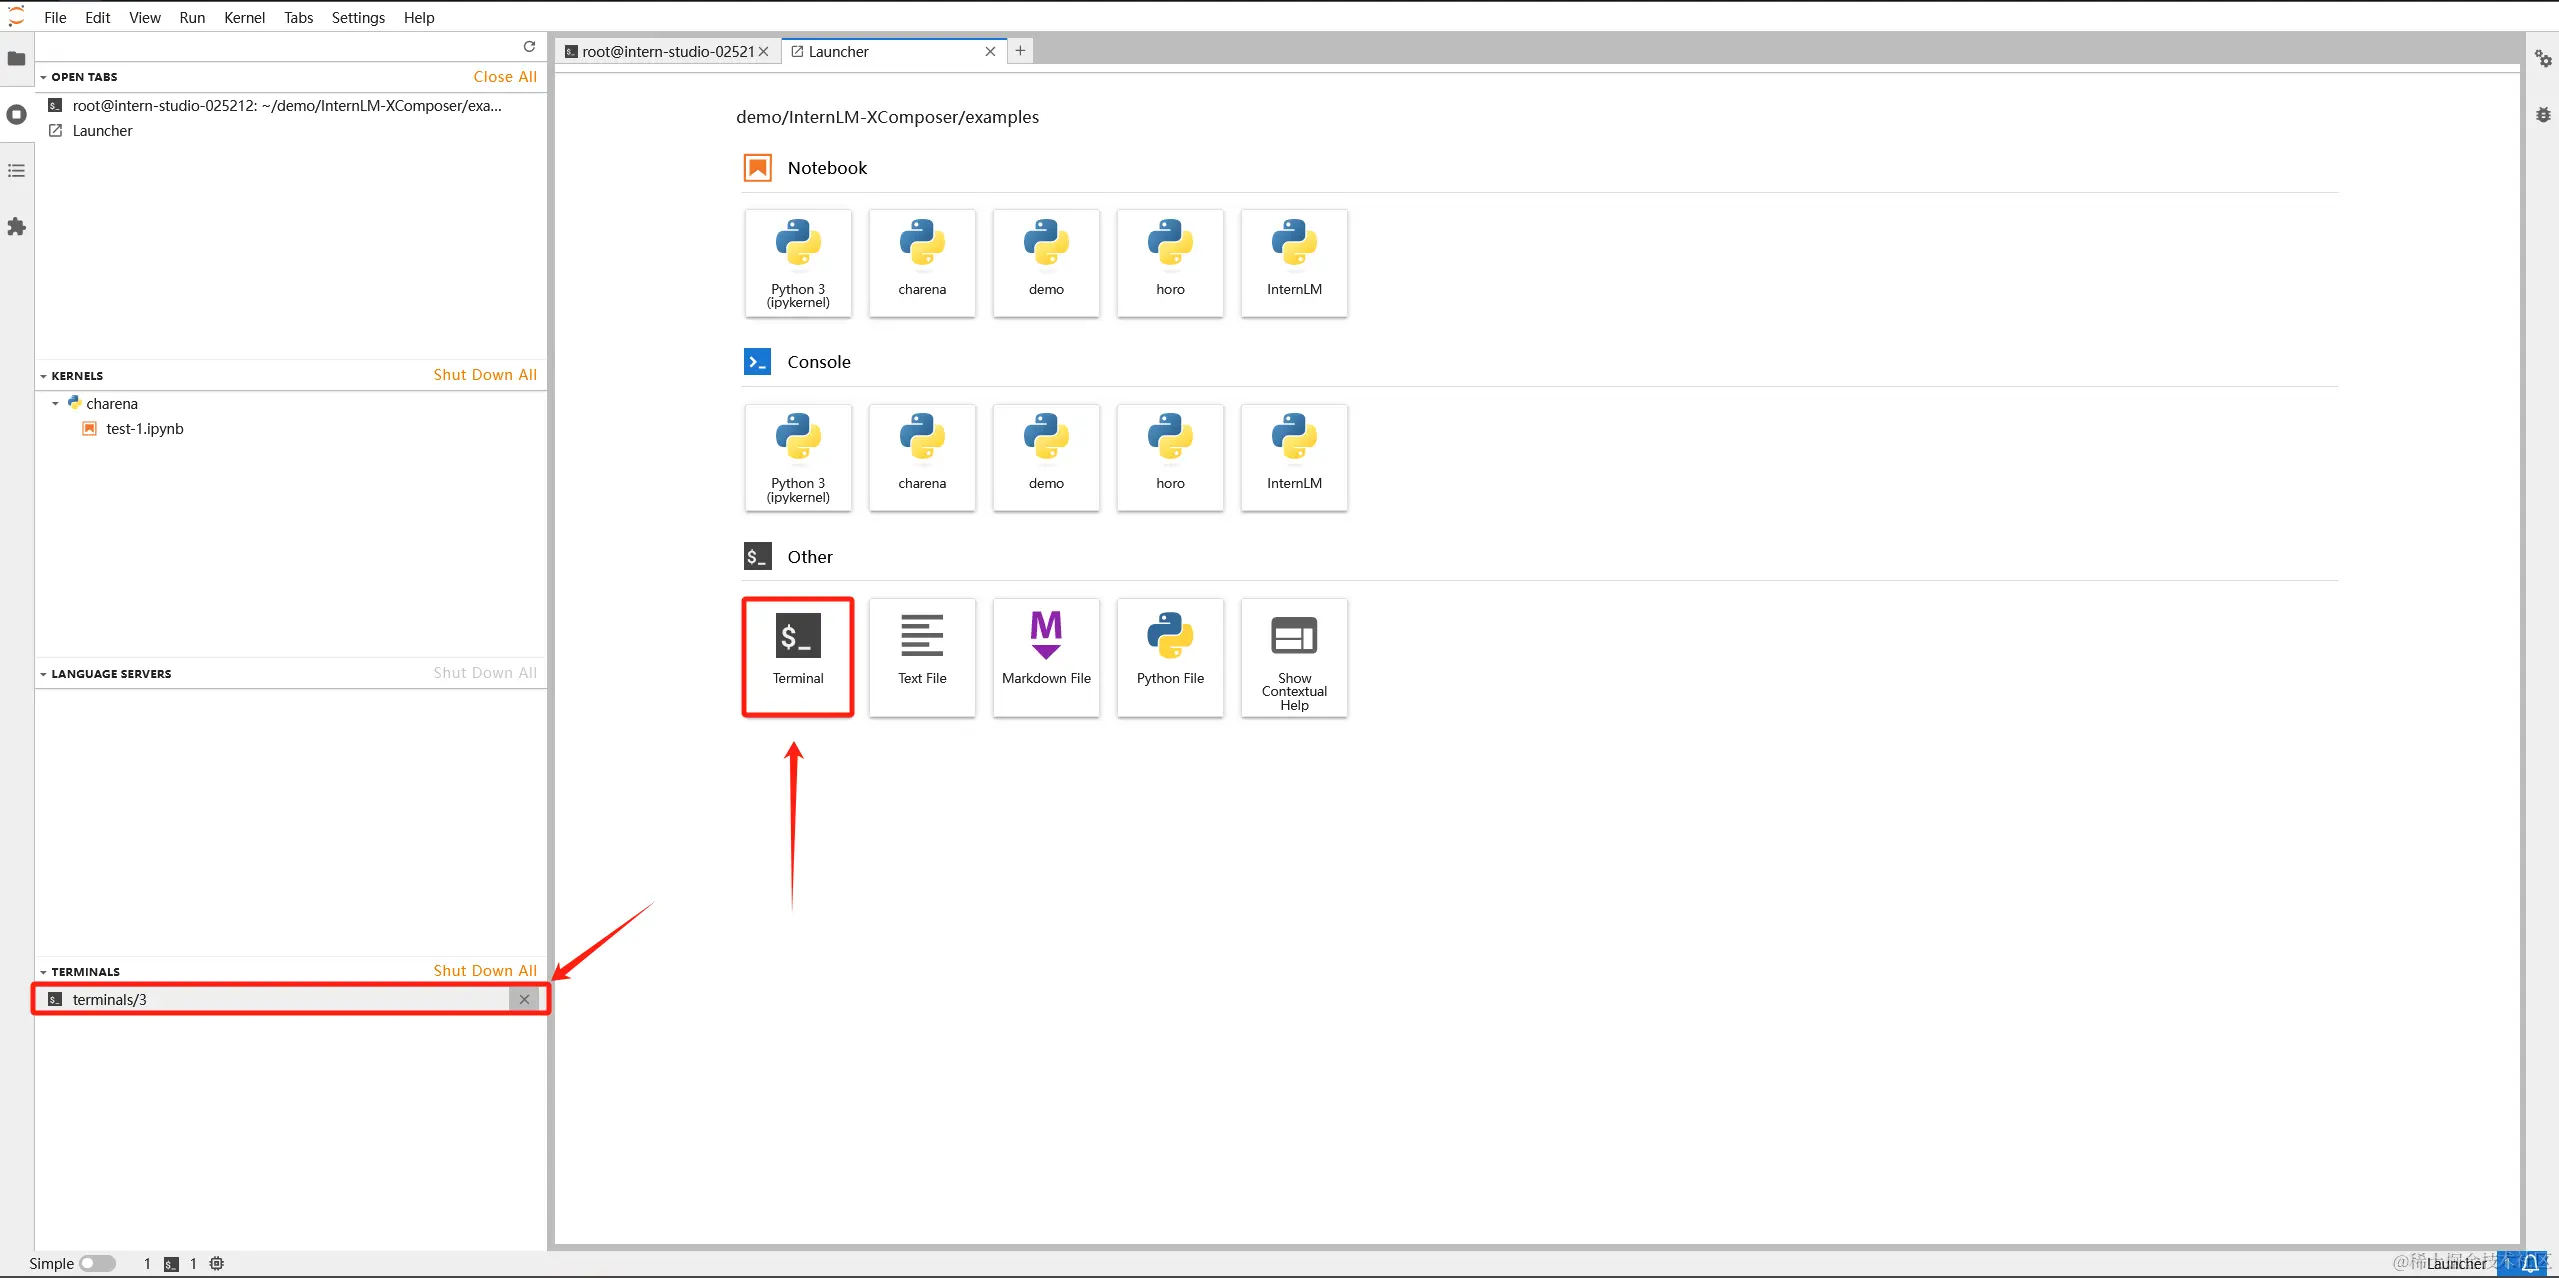Open the extension manager puzzle icon
The width and height of the screenshot is (2559, 1278).
click(x=16, y=227)
